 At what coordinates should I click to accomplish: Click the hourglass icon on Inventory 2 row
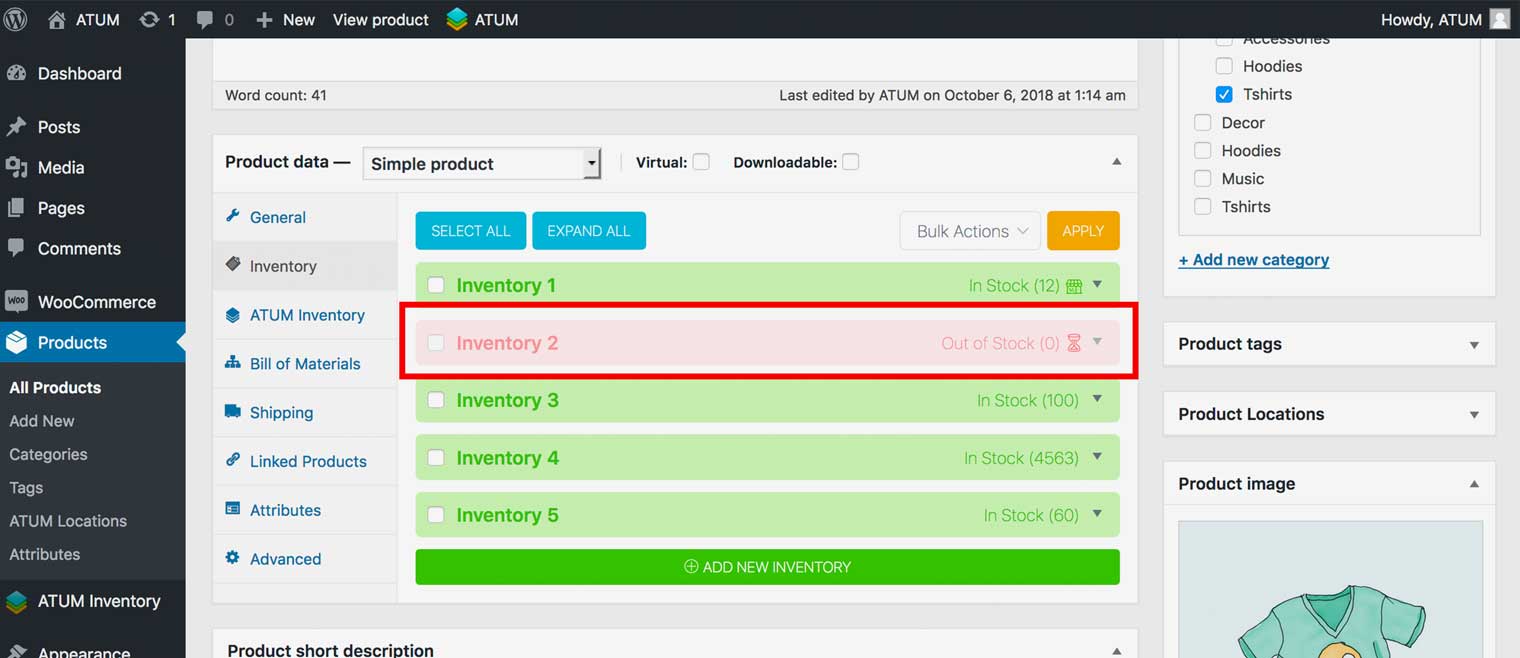point(1074,343)
